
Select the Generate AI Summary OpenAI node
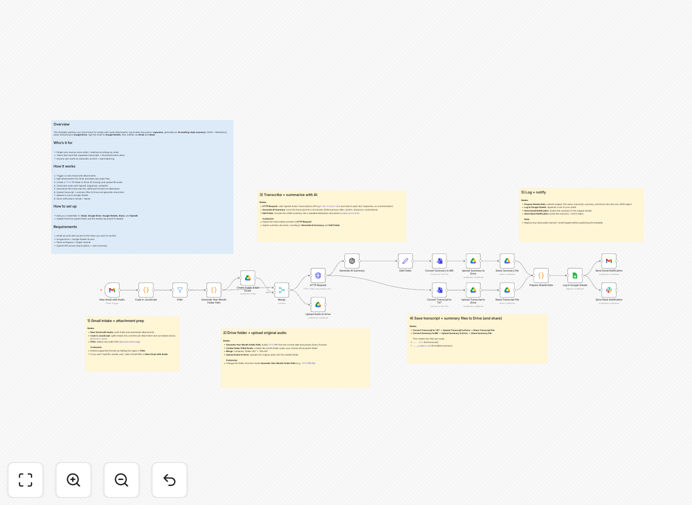352,261
